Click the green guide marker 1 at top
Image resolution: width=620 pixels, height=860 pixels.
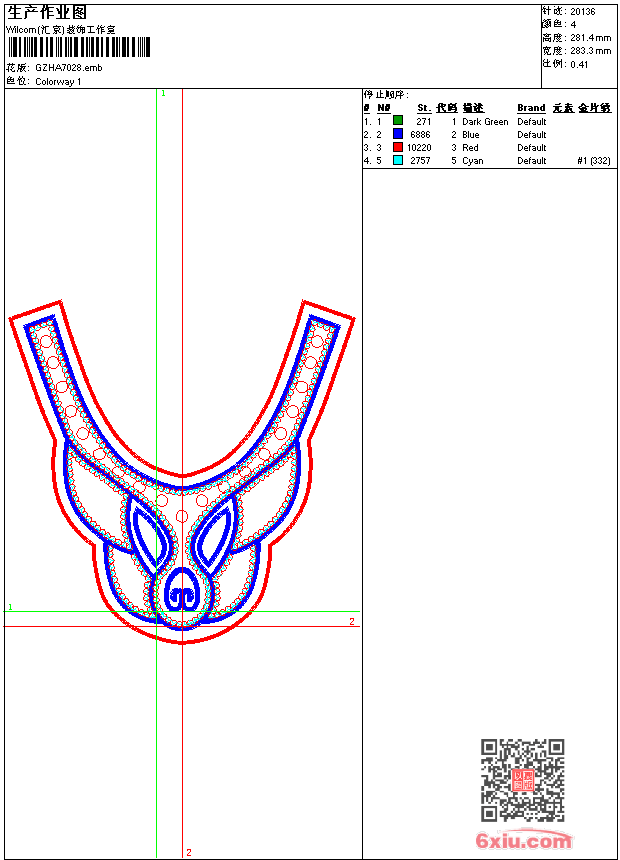163,93
